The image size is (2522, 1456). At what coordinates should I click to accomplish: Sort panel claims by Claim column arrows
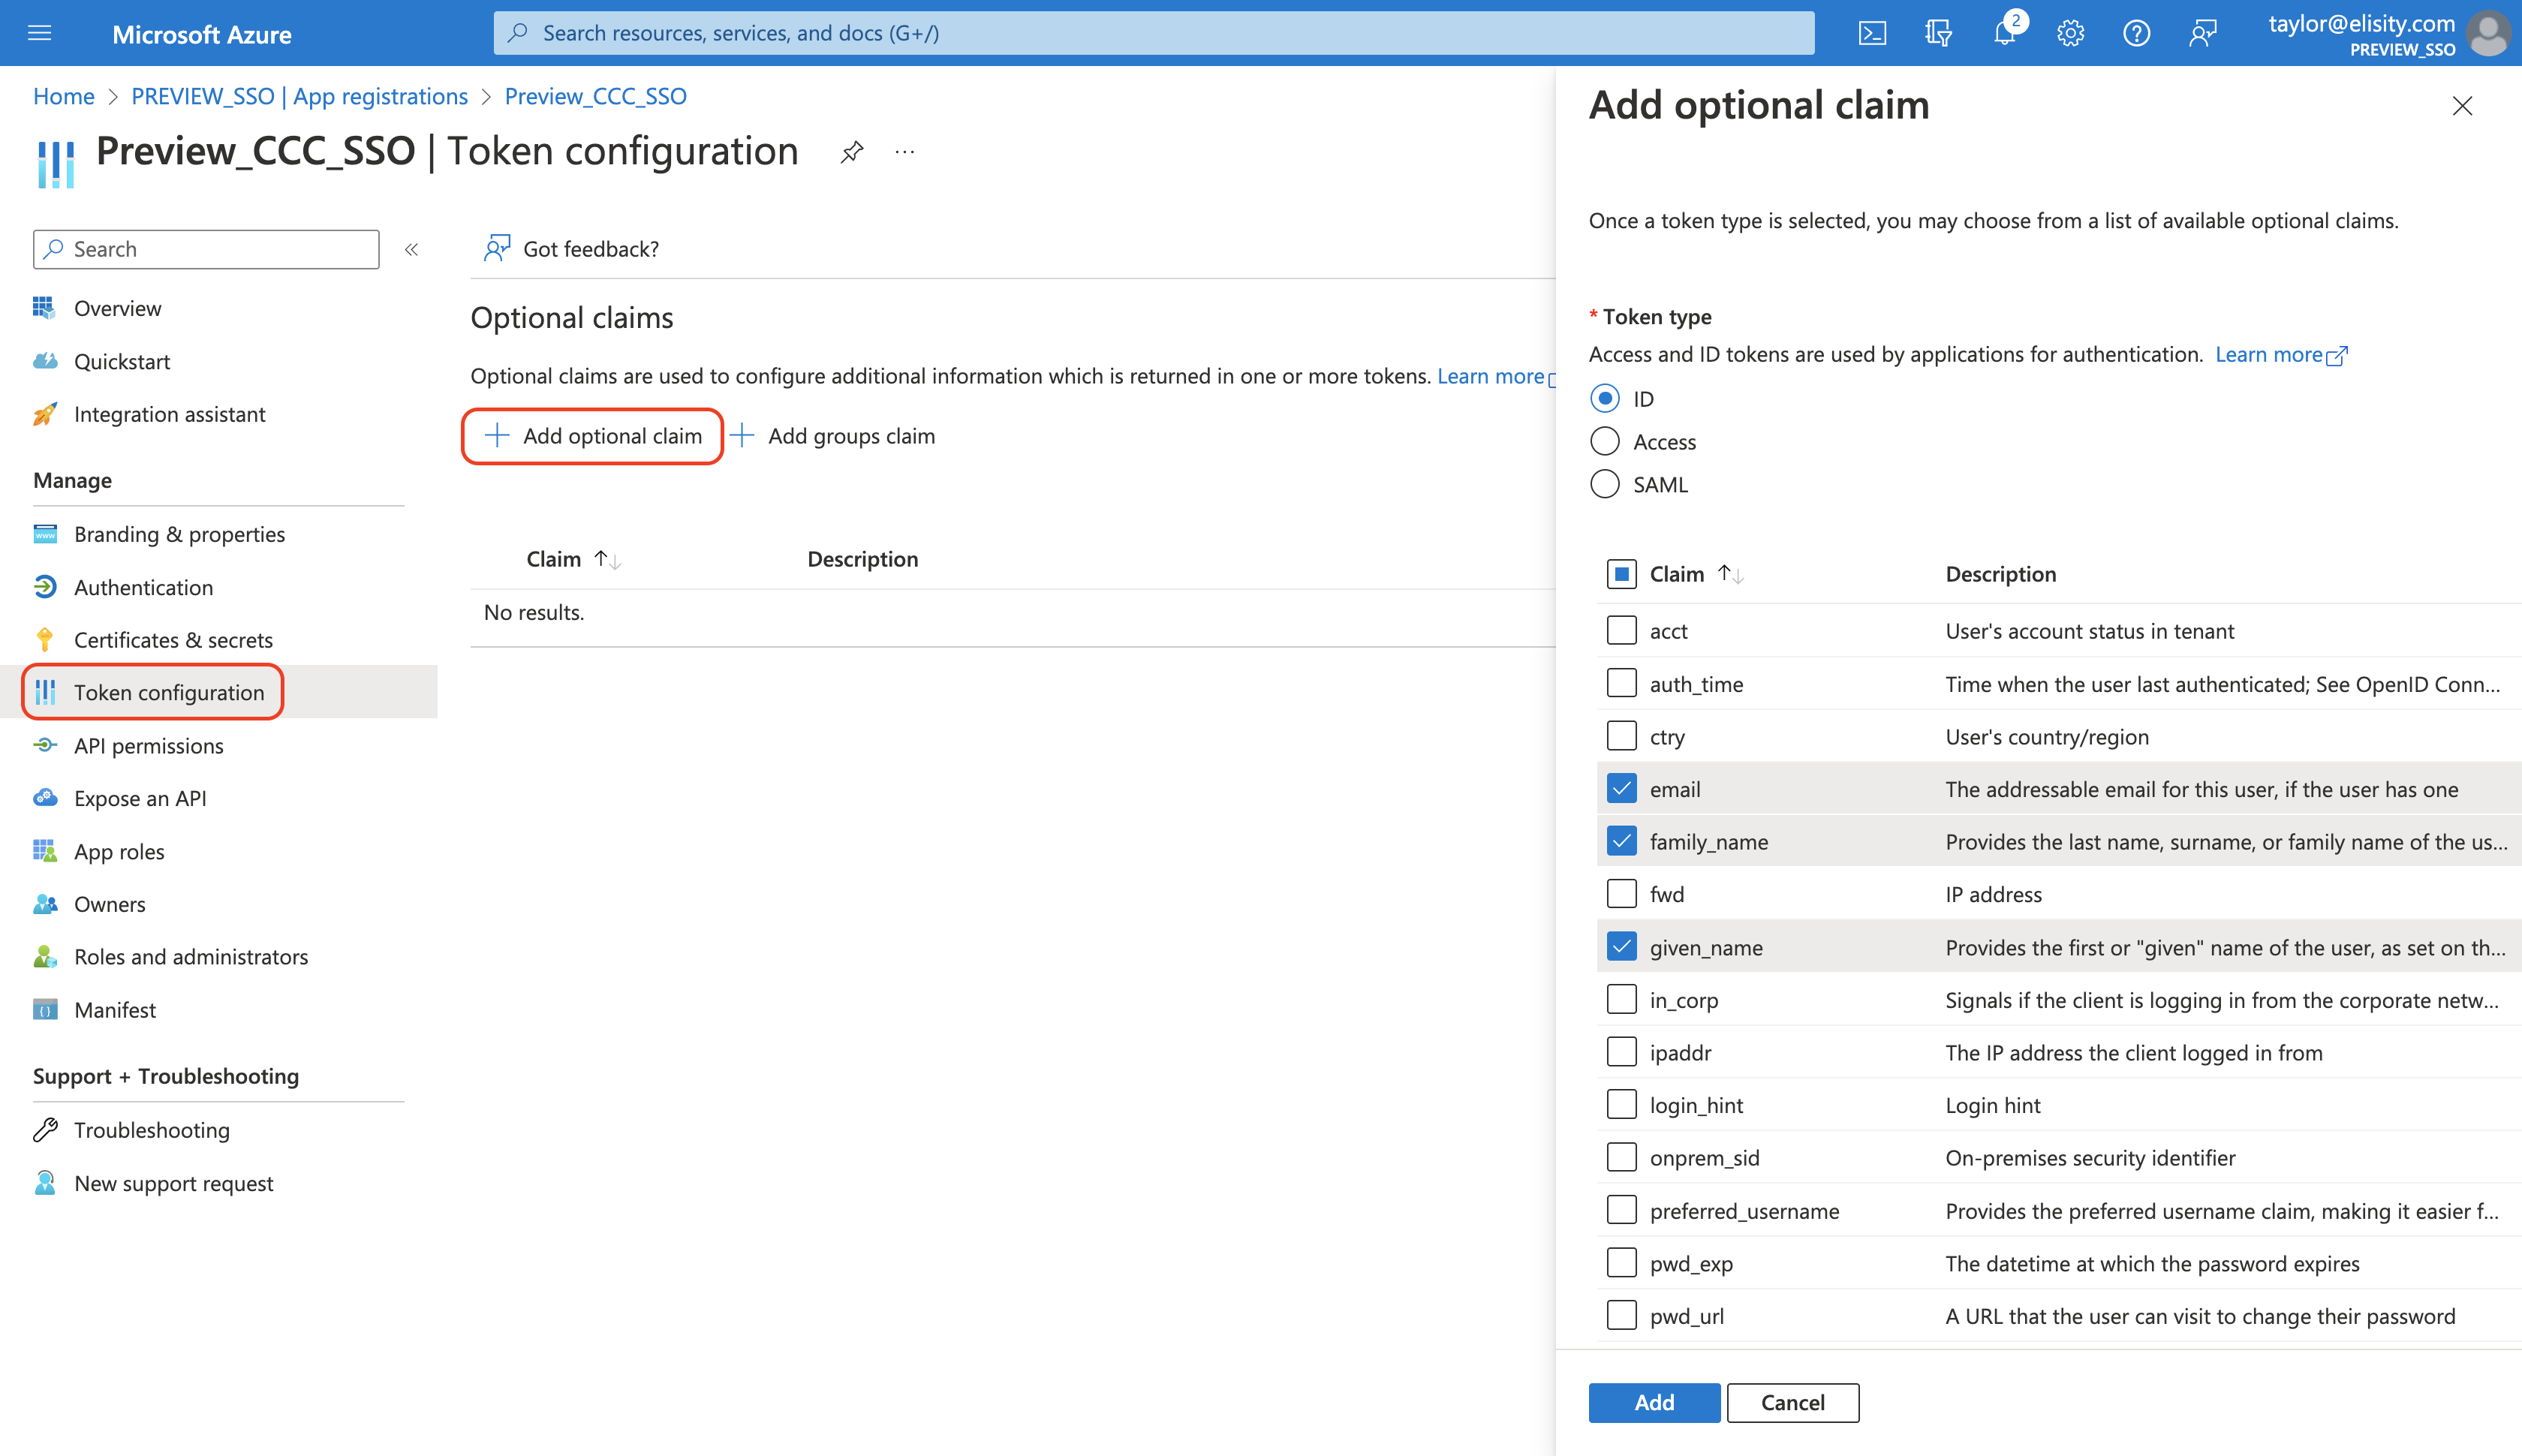point(1730,574)
